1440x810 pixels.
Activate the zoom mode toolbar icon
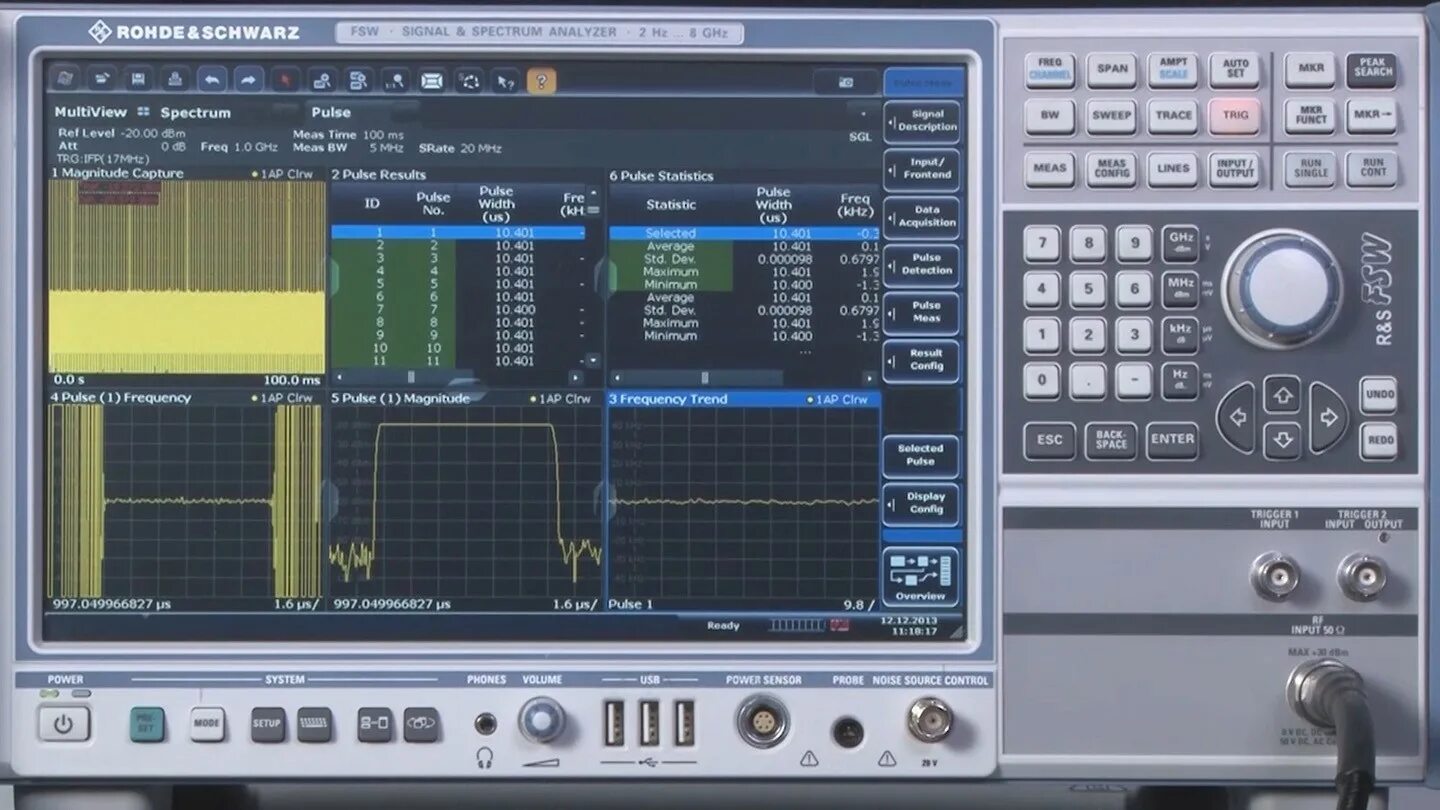pyautogui.click(x=321, y=79)
